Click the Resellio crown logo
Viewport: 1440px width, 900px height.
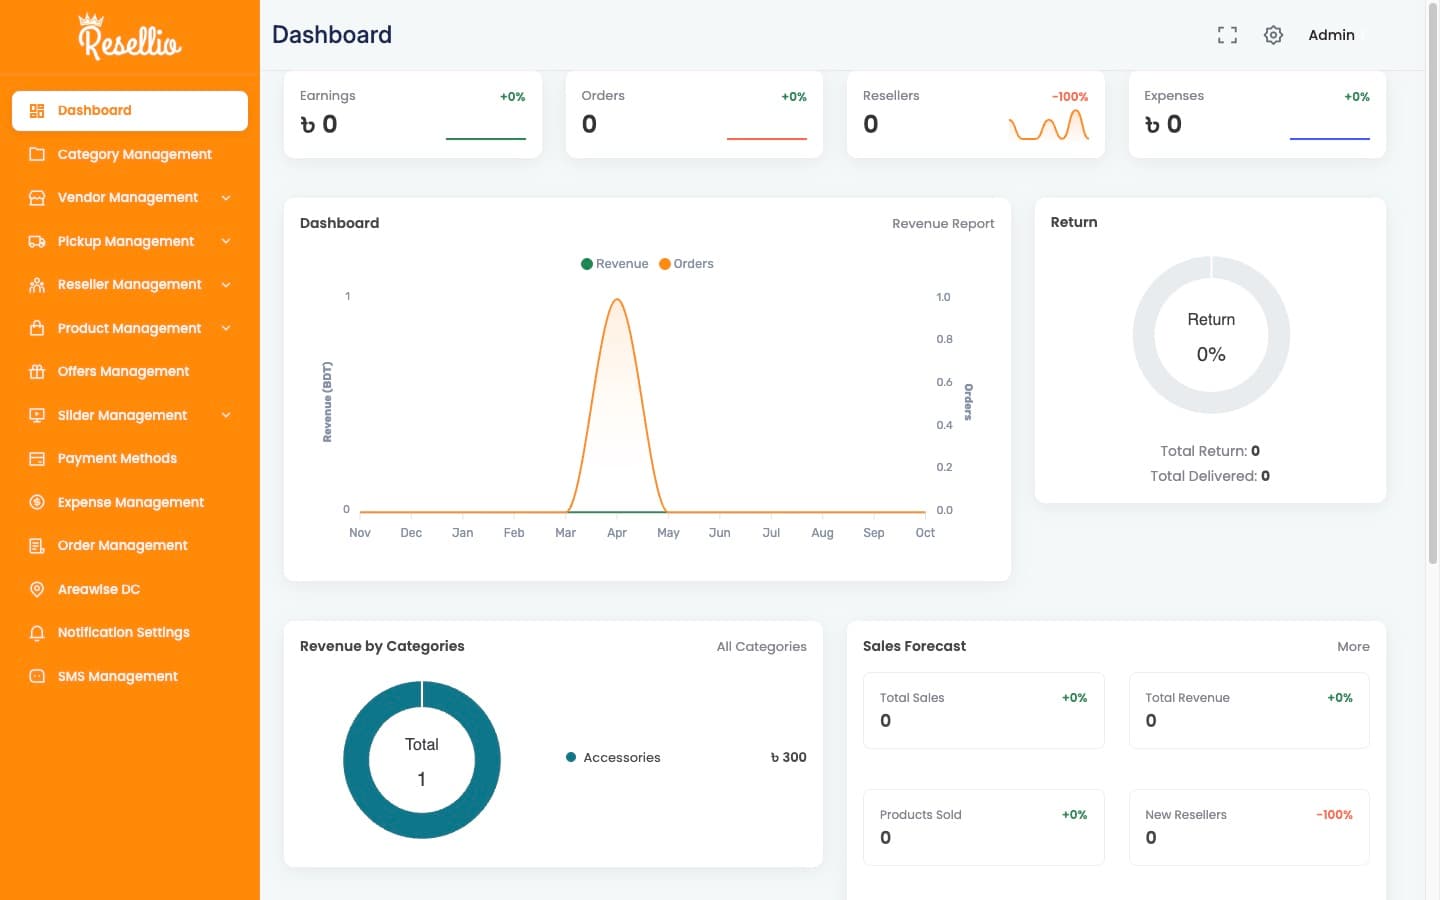(x=130, y=37)
